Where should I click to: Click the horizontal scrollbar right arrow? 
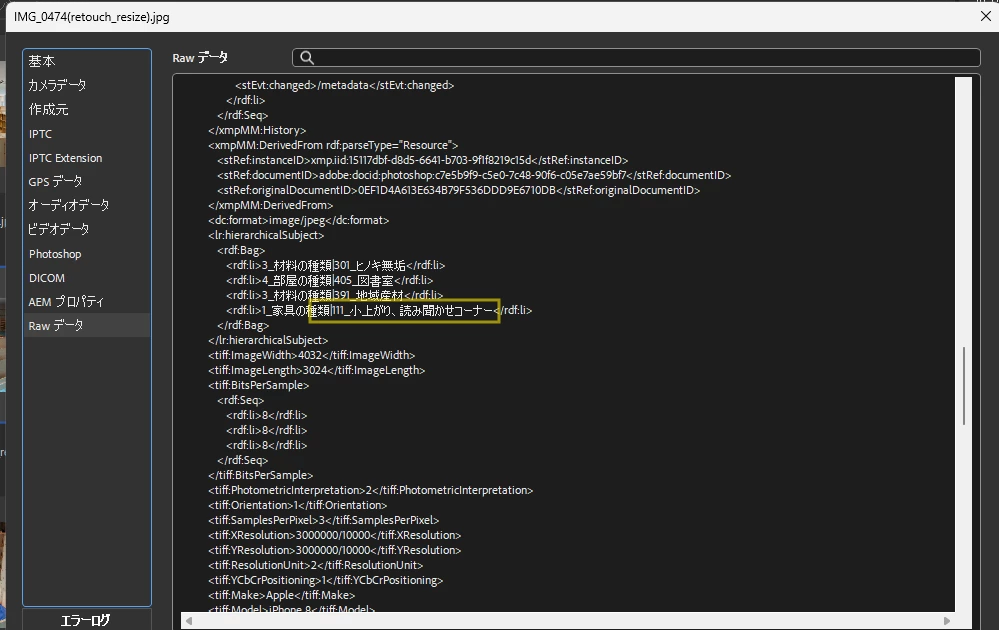[x=947, y=620]
